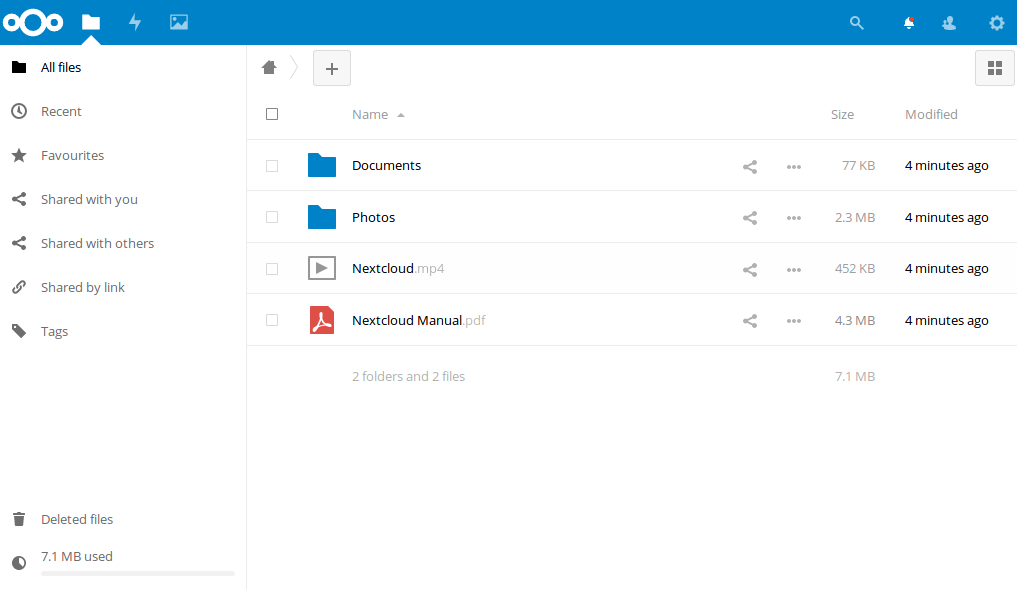Click the Documents folder icon
The height and width of the screenshot is (590, 1017).
point(322,165)
